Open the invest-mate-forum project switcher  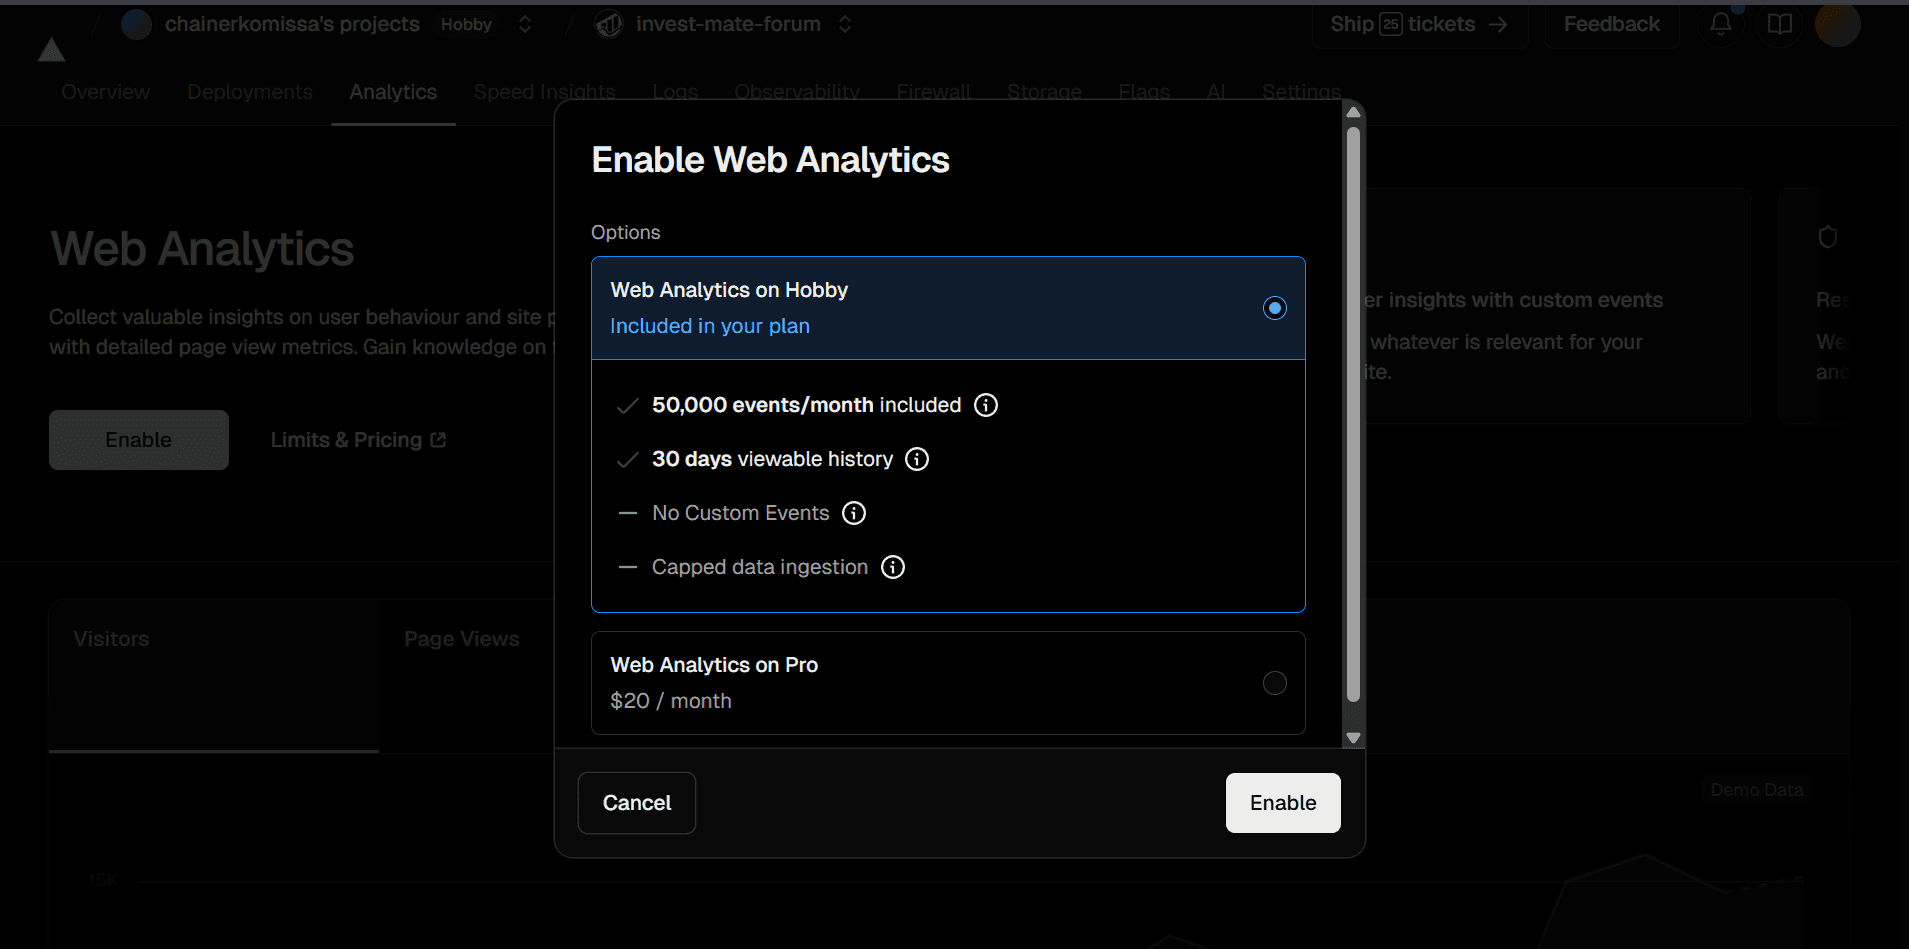844,23
